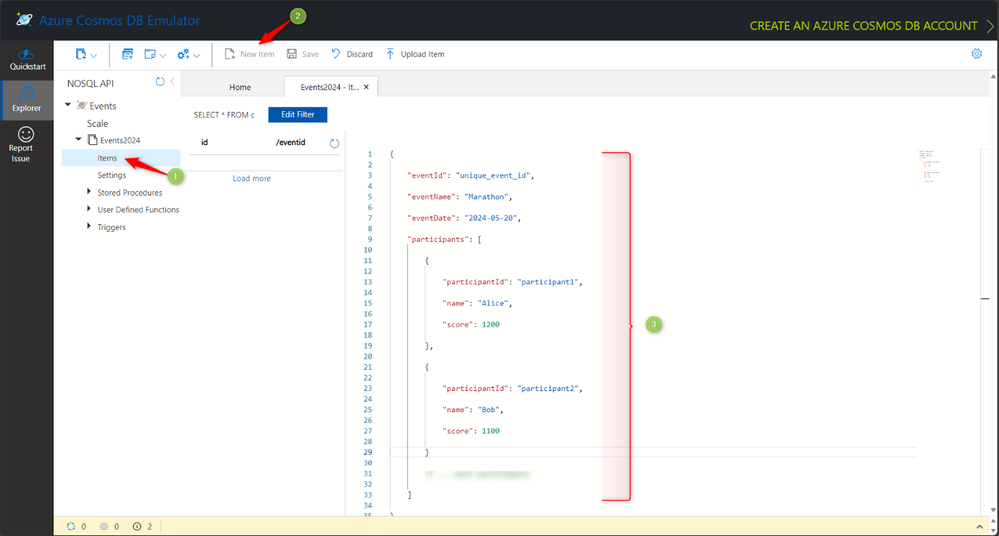
Task: Expand the Triggers node
Action: pyautogui.click(x=89, y=226)
